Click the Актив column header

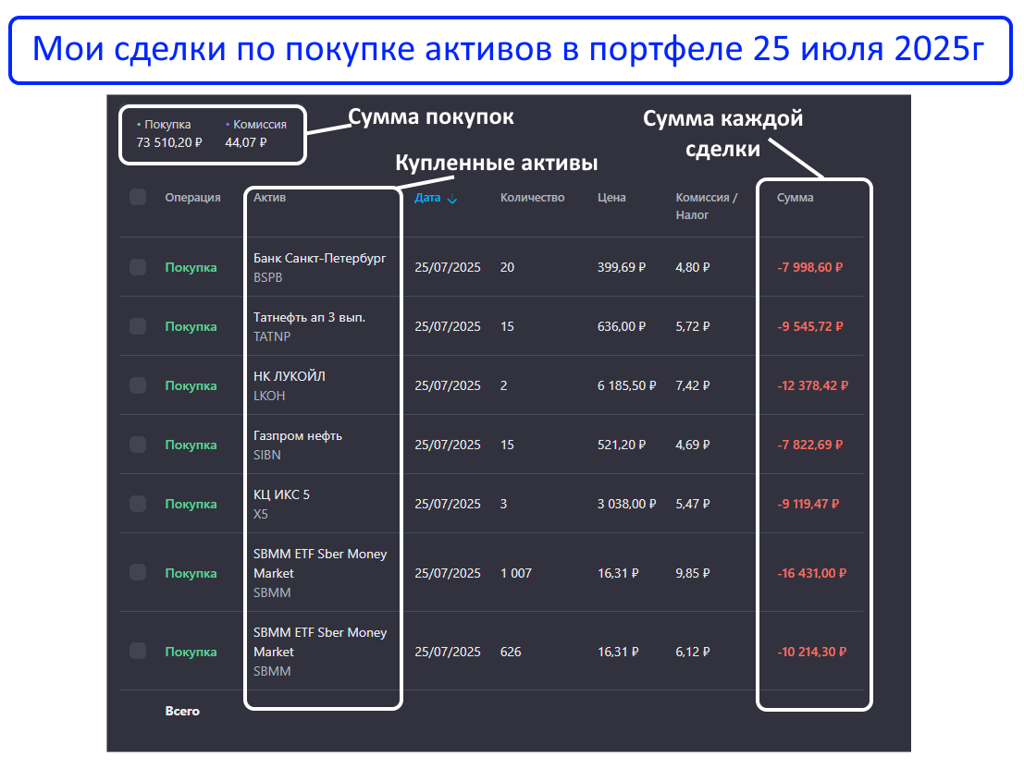269,198
